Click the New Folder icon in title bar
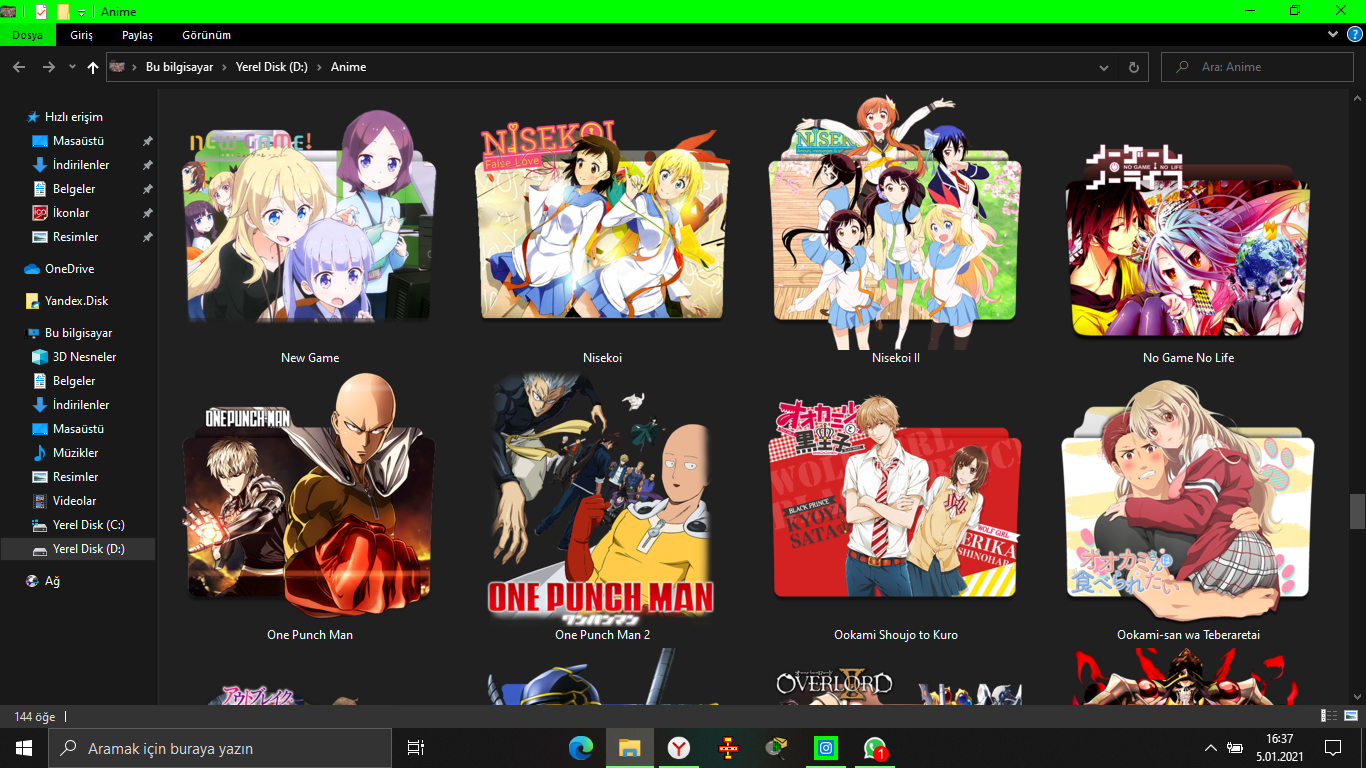 pos(63,11)
